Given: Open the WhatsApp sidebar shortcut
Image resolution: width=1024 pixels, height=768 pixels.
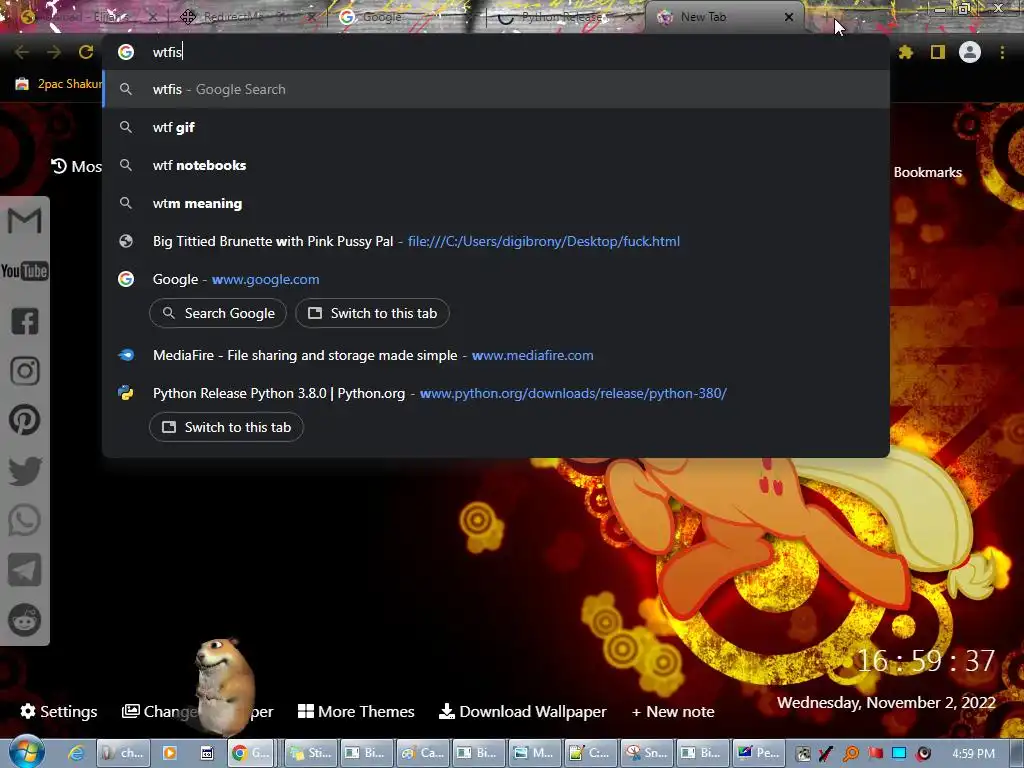Looking at the screenshot, I should click(24, 520).
